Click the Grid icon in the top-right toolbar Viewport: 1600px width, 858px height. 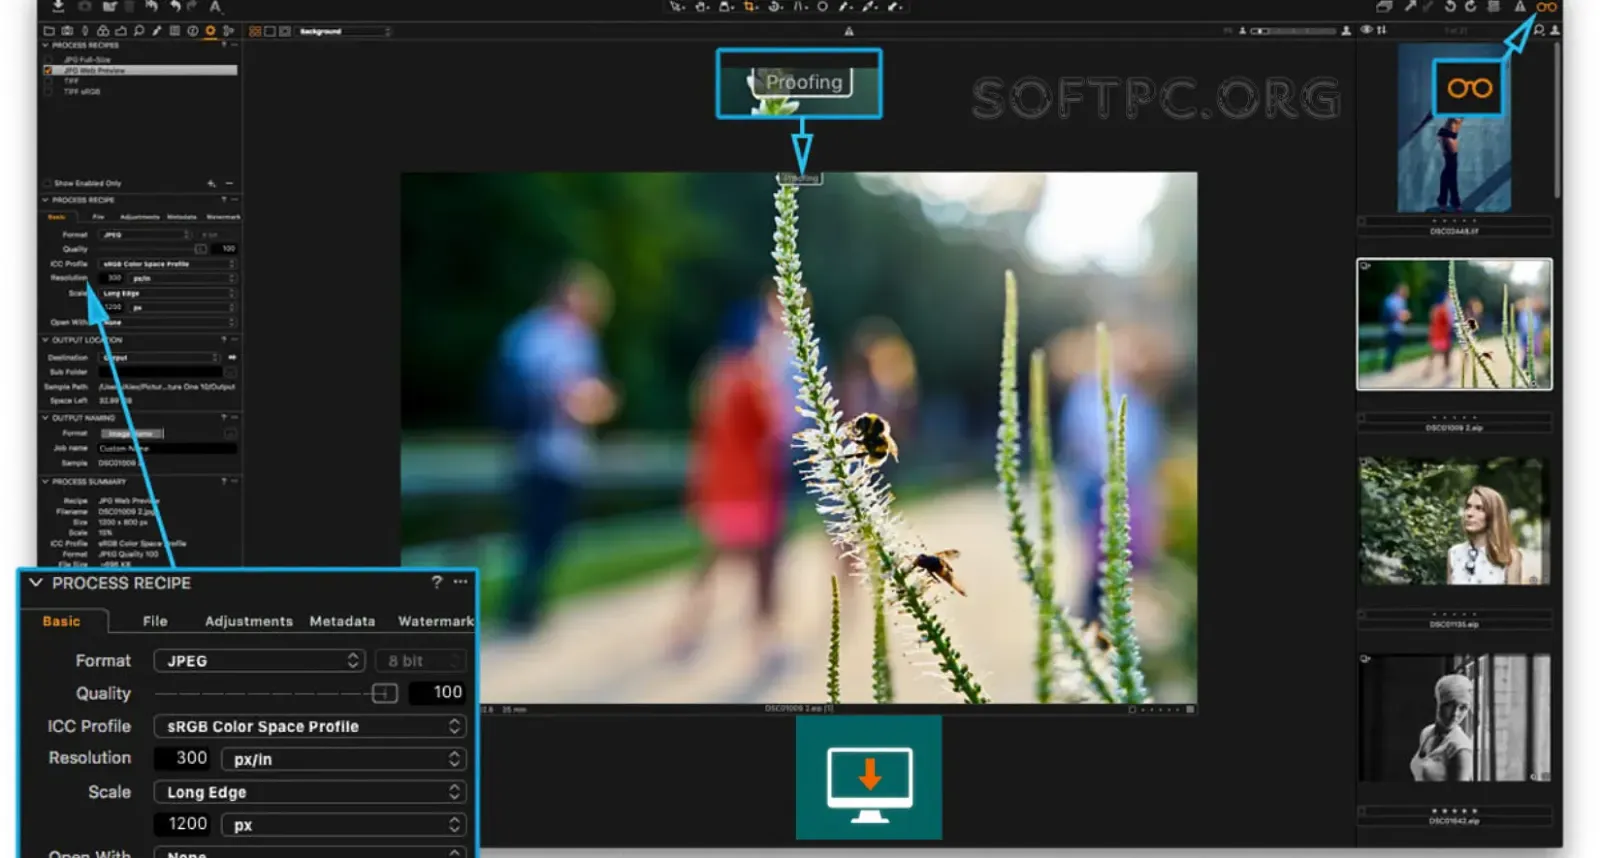click(x=1493, y=6)
